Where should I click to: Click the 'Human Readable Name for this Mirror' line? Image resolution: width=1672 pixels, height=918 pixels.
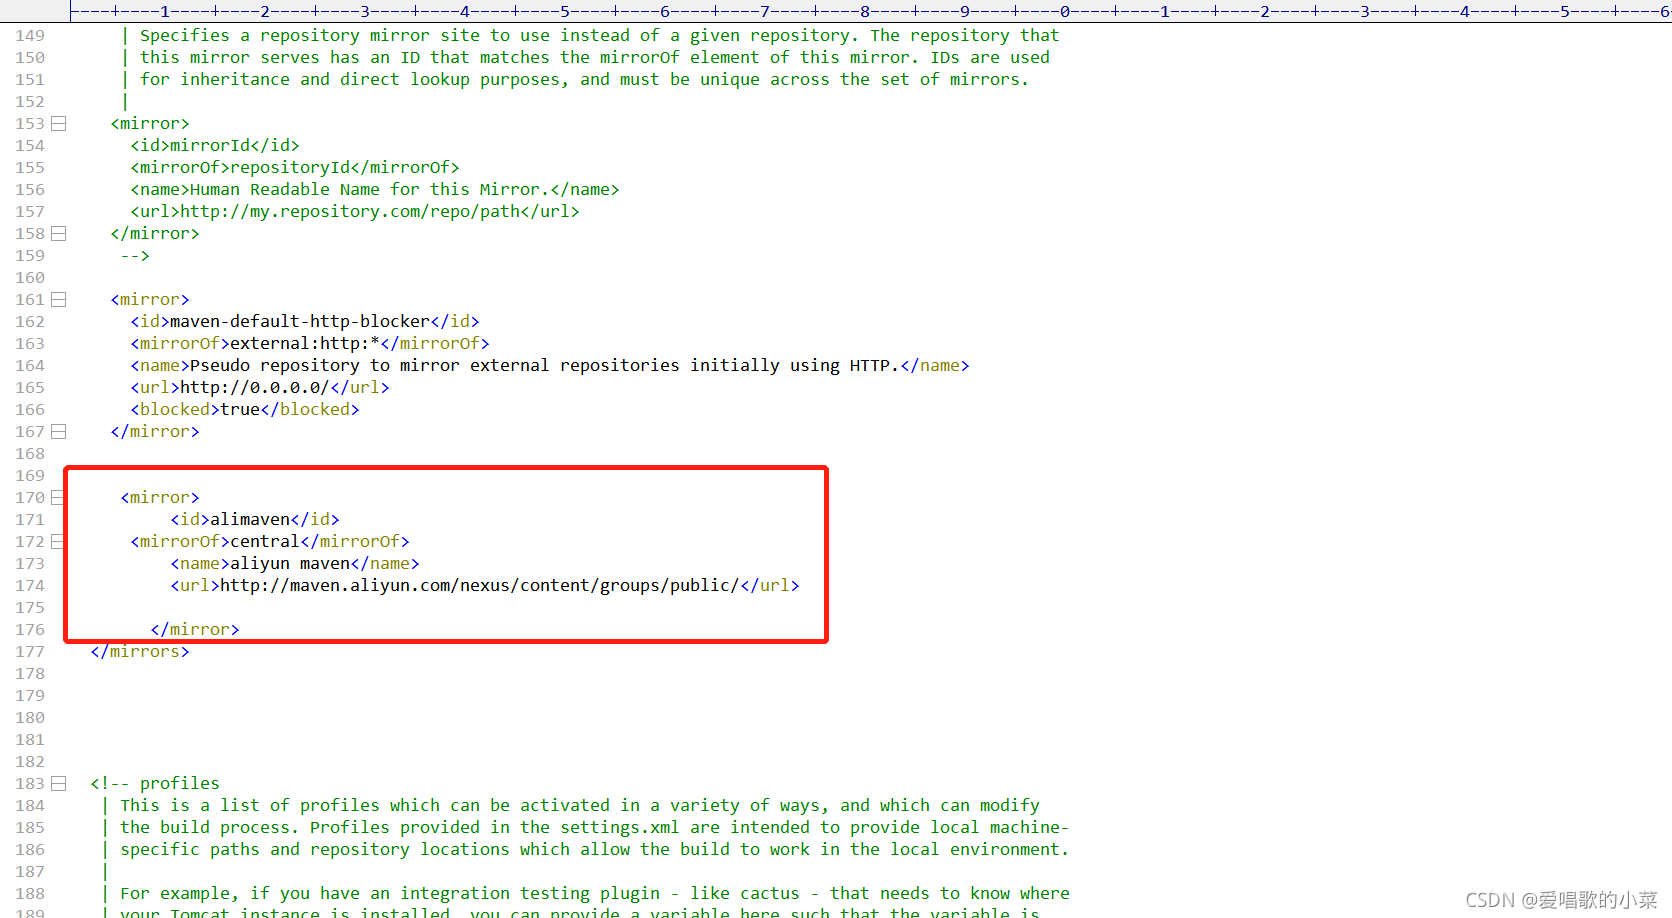[375, 190]
